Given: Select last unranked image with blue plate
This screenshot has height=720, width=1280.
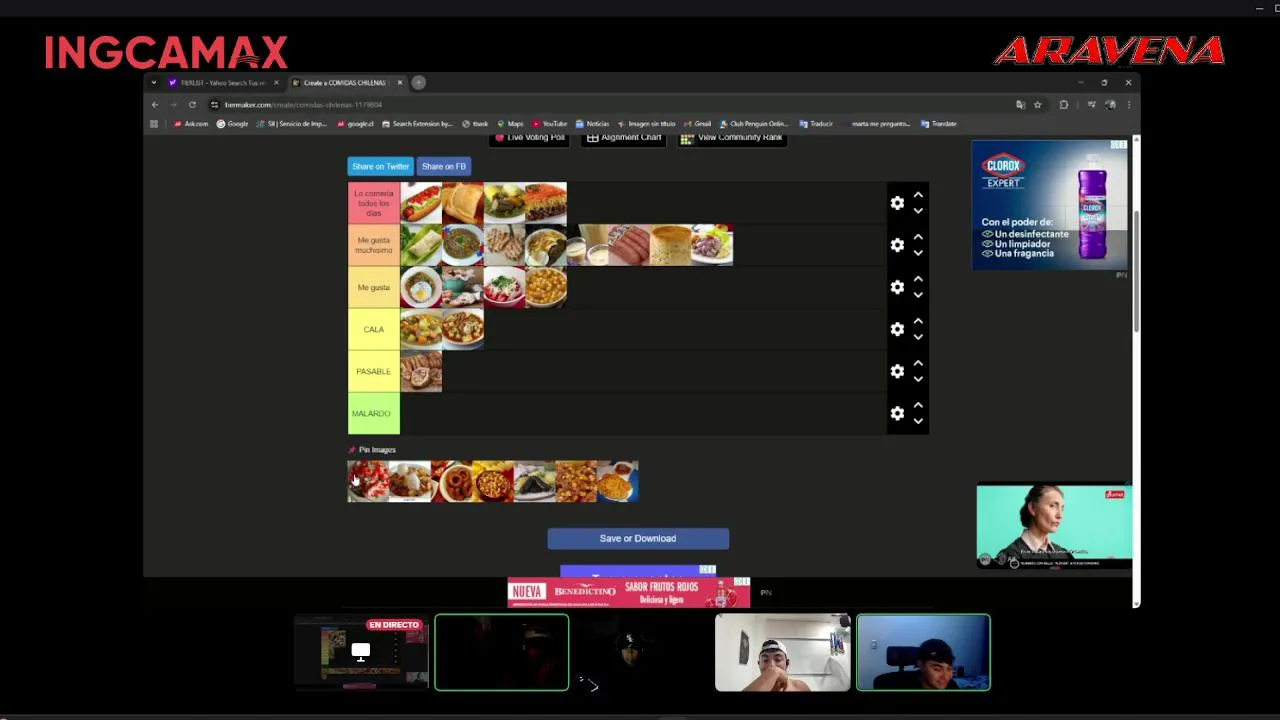Looking at the screenshot, I should (x=617, y=481).
